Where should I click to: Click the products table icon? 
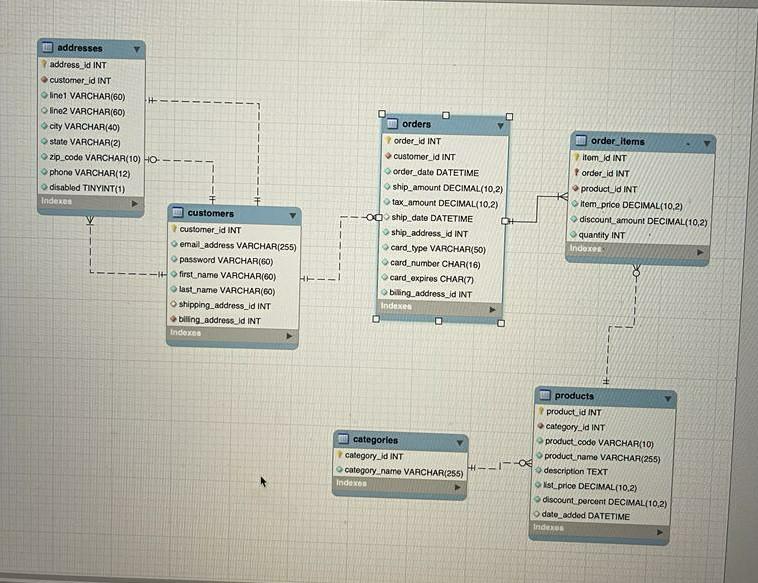coord(545,395)
